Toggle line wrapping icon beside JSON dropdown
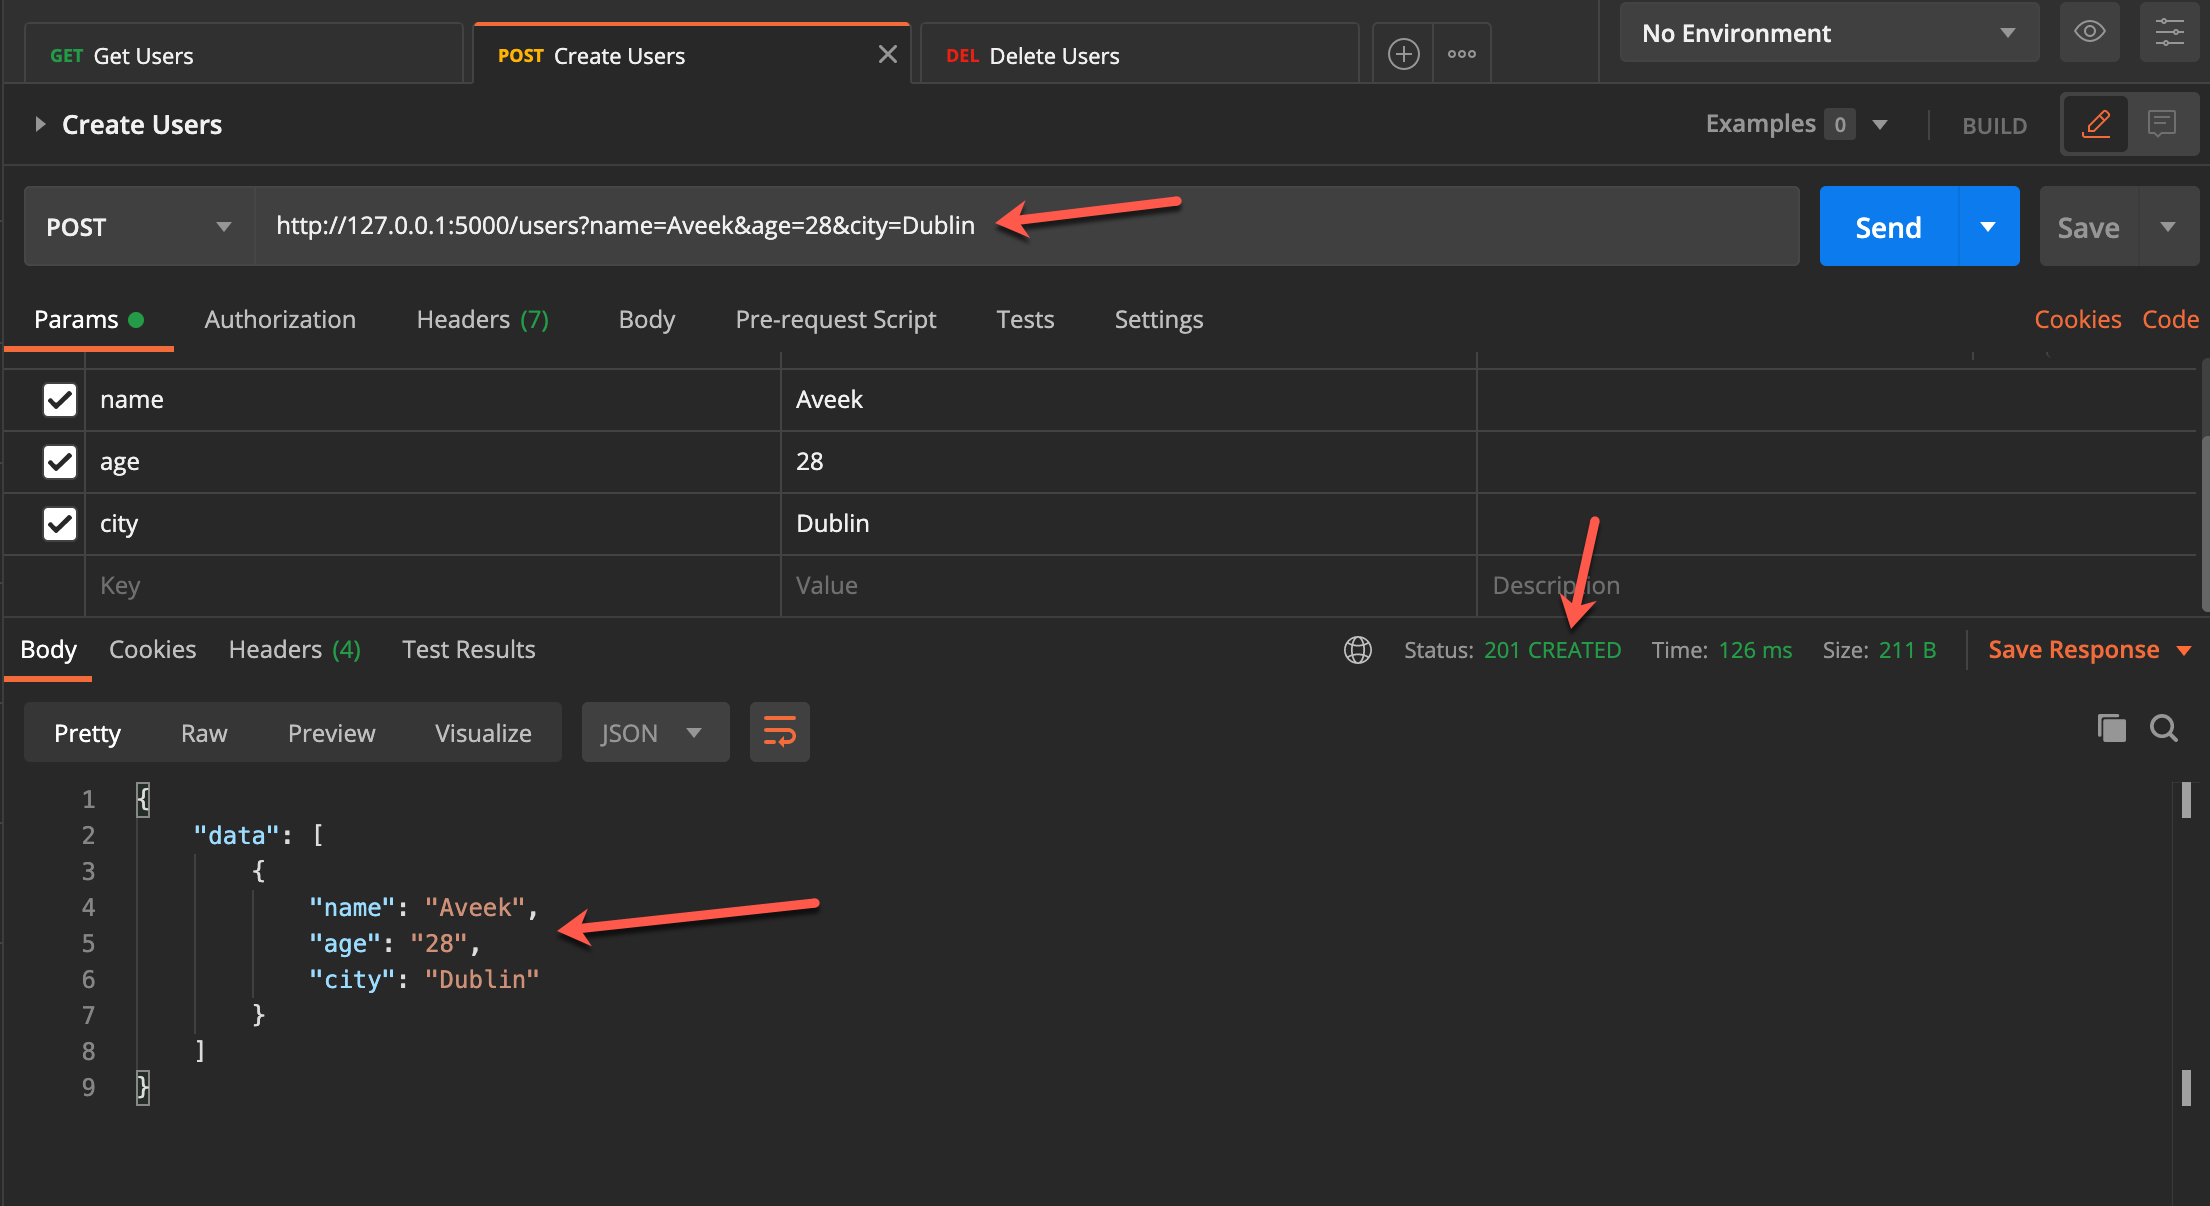Screen dimensions: 2210x1206 point(779,731)
